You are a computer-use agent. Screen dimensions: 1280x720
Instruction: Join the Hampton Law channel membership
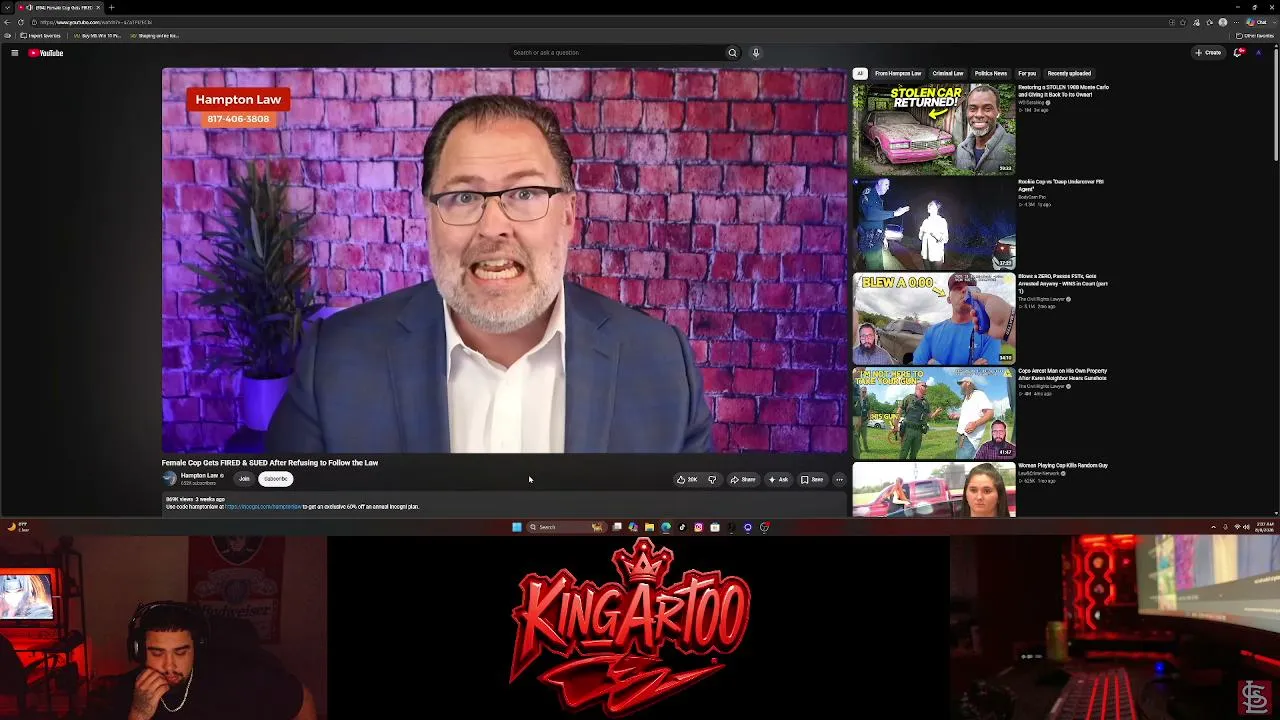[x=244, y=479]
